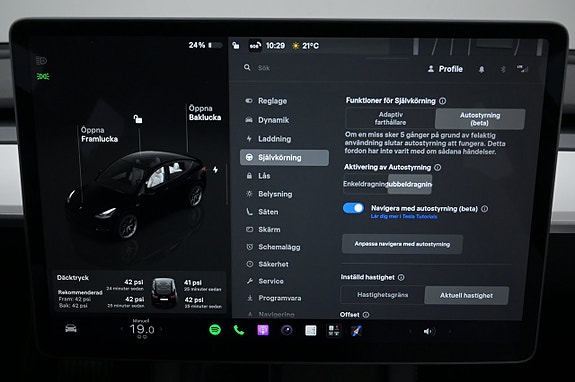Tap the volume speaker icon
This screenshot has height=382, width=575.
pos(428,331)
